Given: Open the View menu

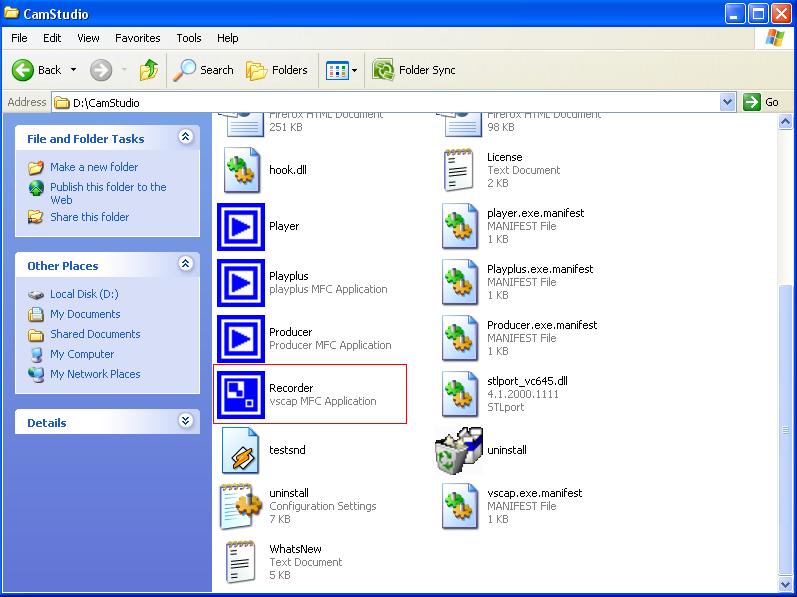Looking at the screenshot, I should click(88, 38).
